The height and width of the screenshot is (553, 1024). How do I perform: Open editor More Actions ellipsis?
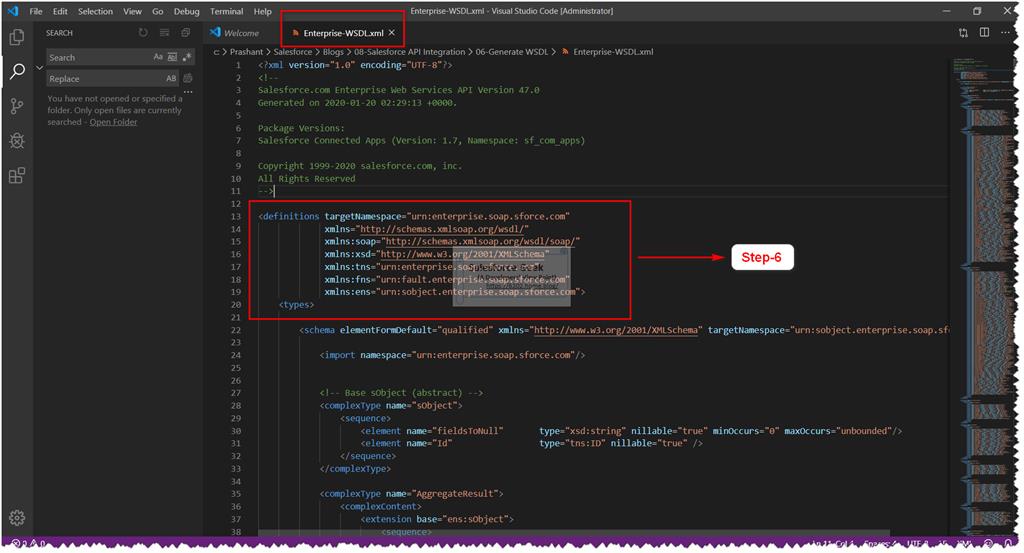(1006, 33)
